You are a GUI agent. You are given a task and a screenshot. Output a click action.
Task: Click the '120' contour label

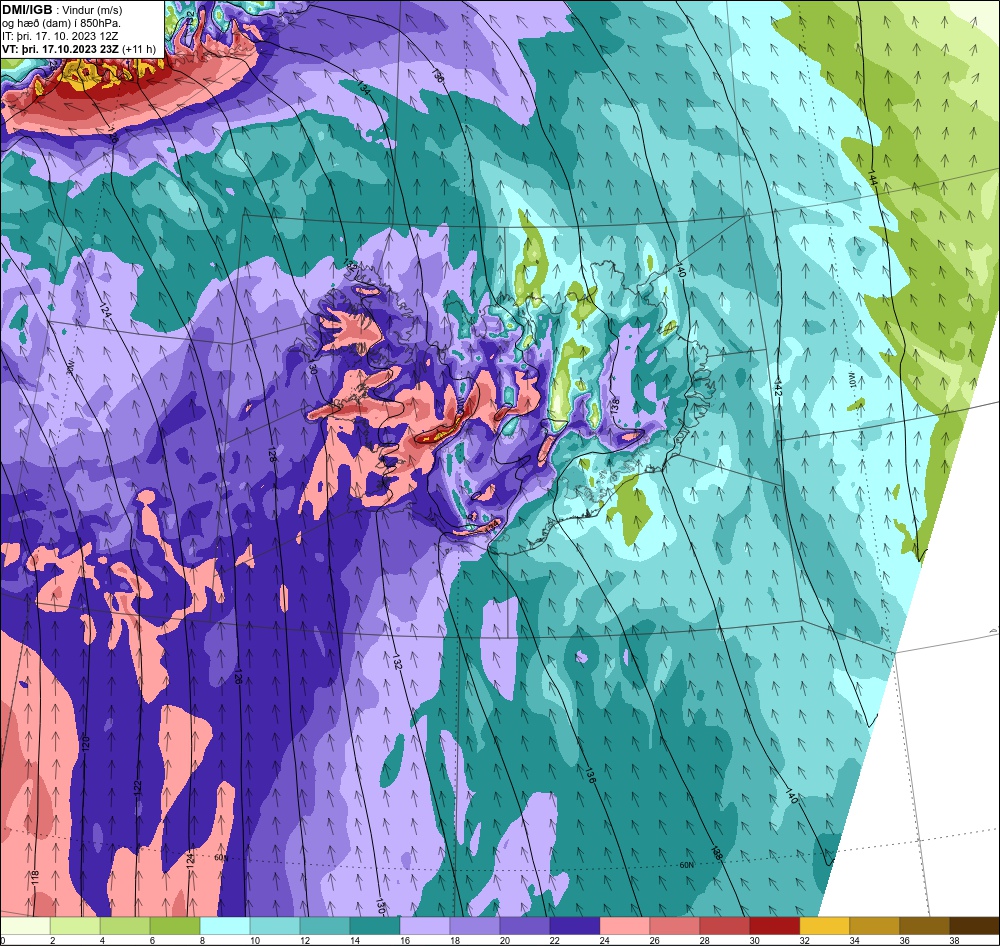coord(85,743)
